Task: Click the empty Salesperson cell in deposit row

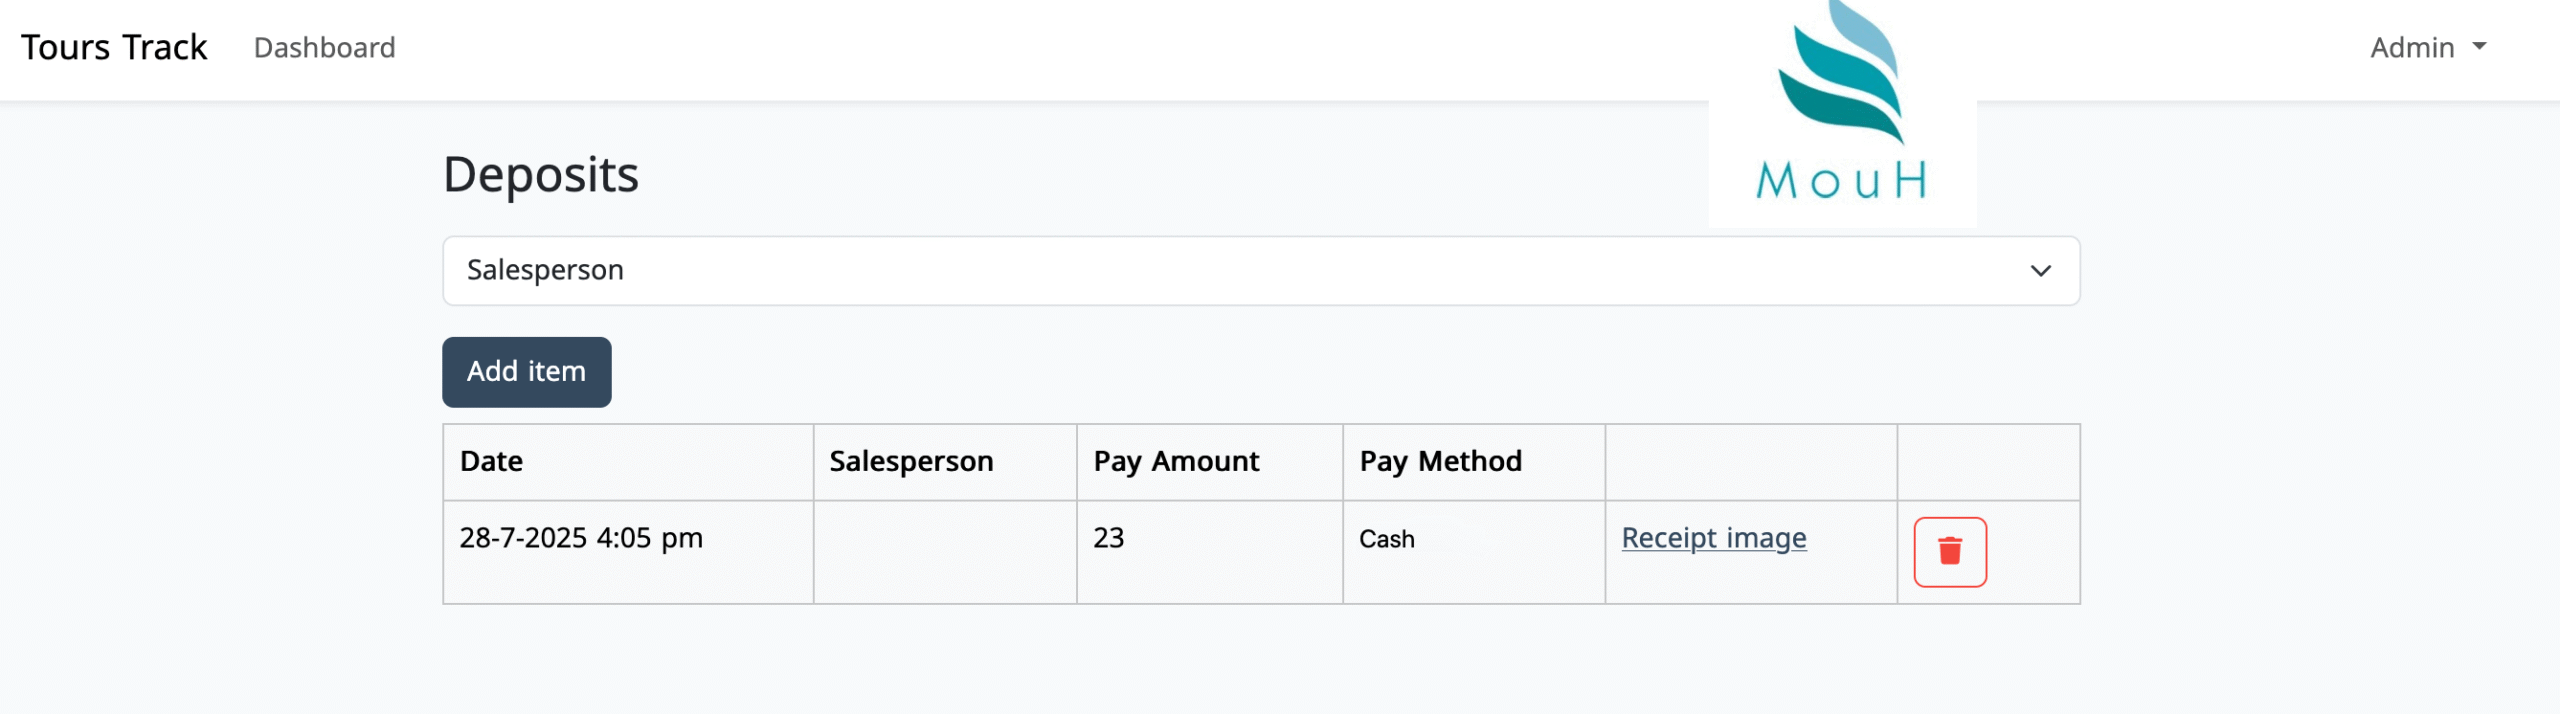Action: 945,552
